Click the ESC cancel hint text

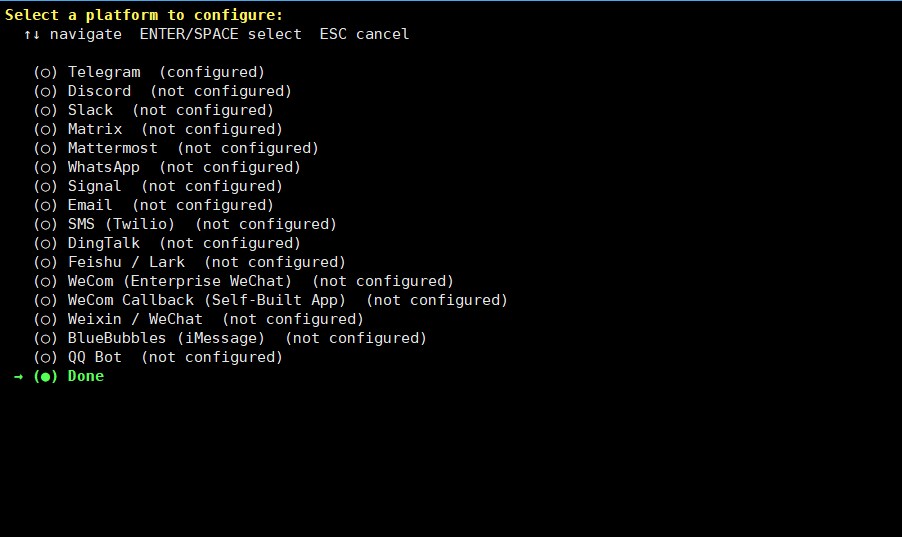click(x=364, y=34)
